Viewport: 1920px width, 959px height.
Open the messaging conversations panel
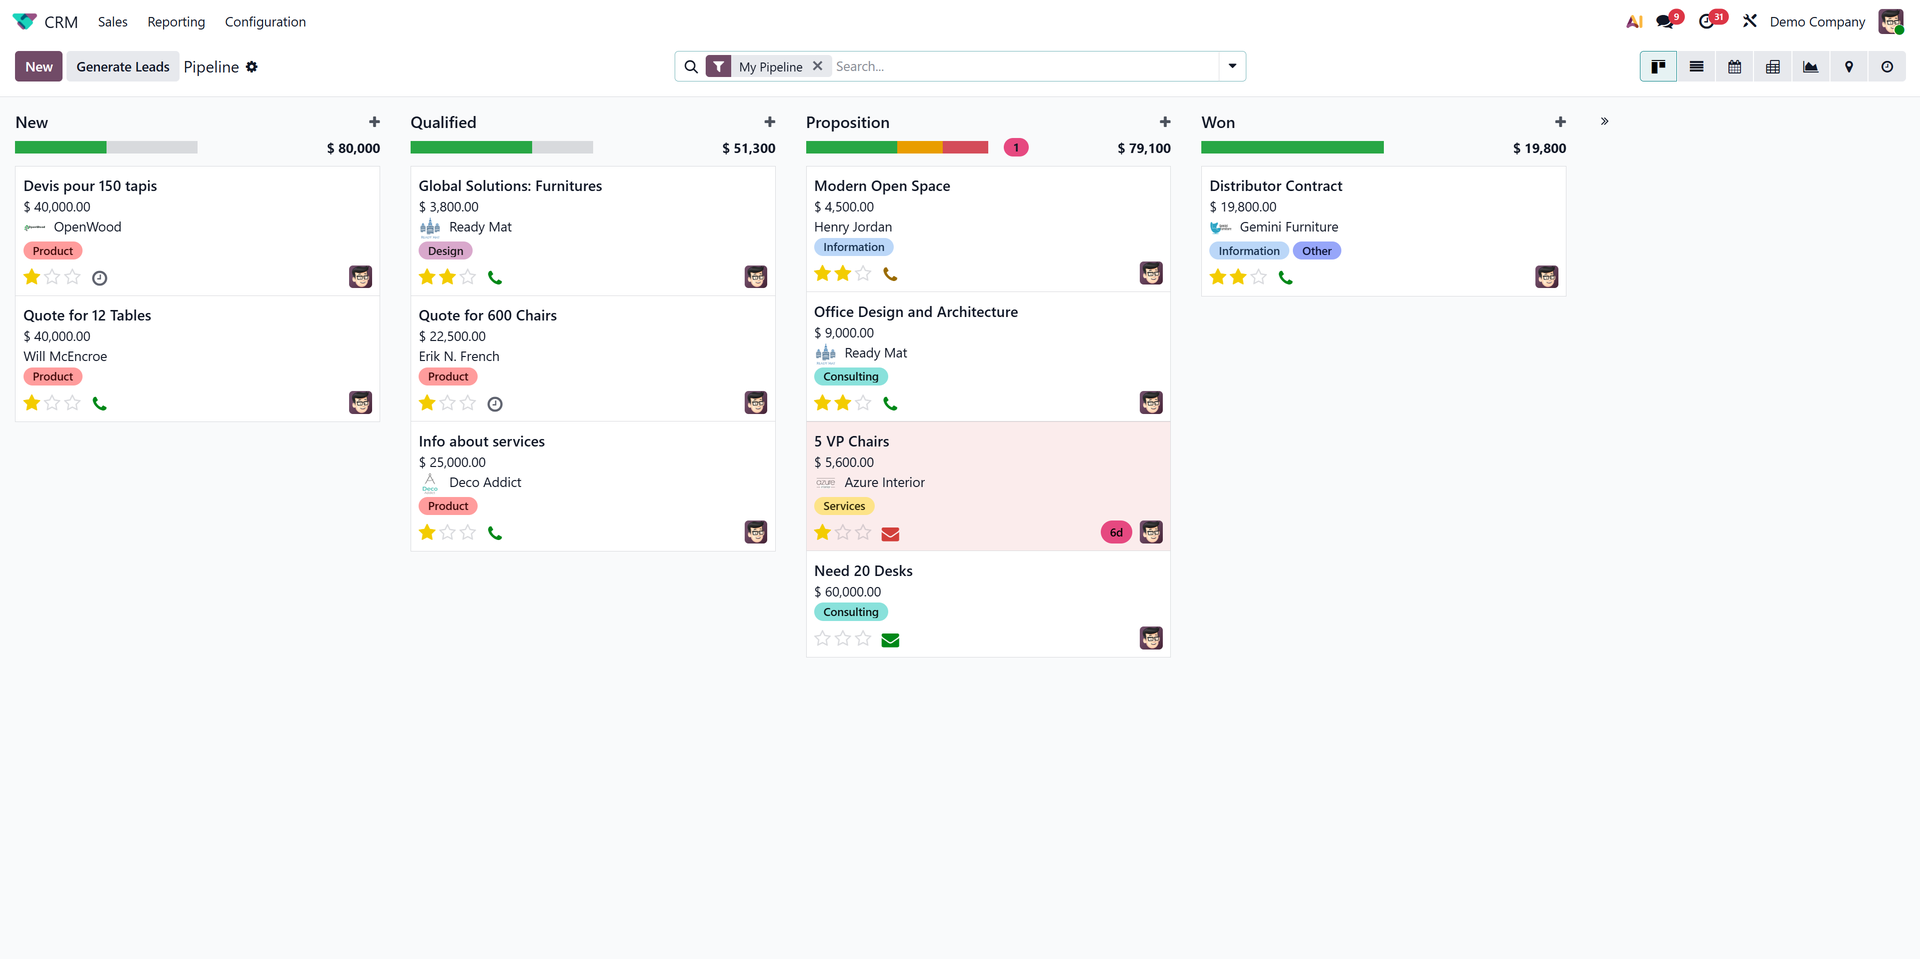point(1667,20)
